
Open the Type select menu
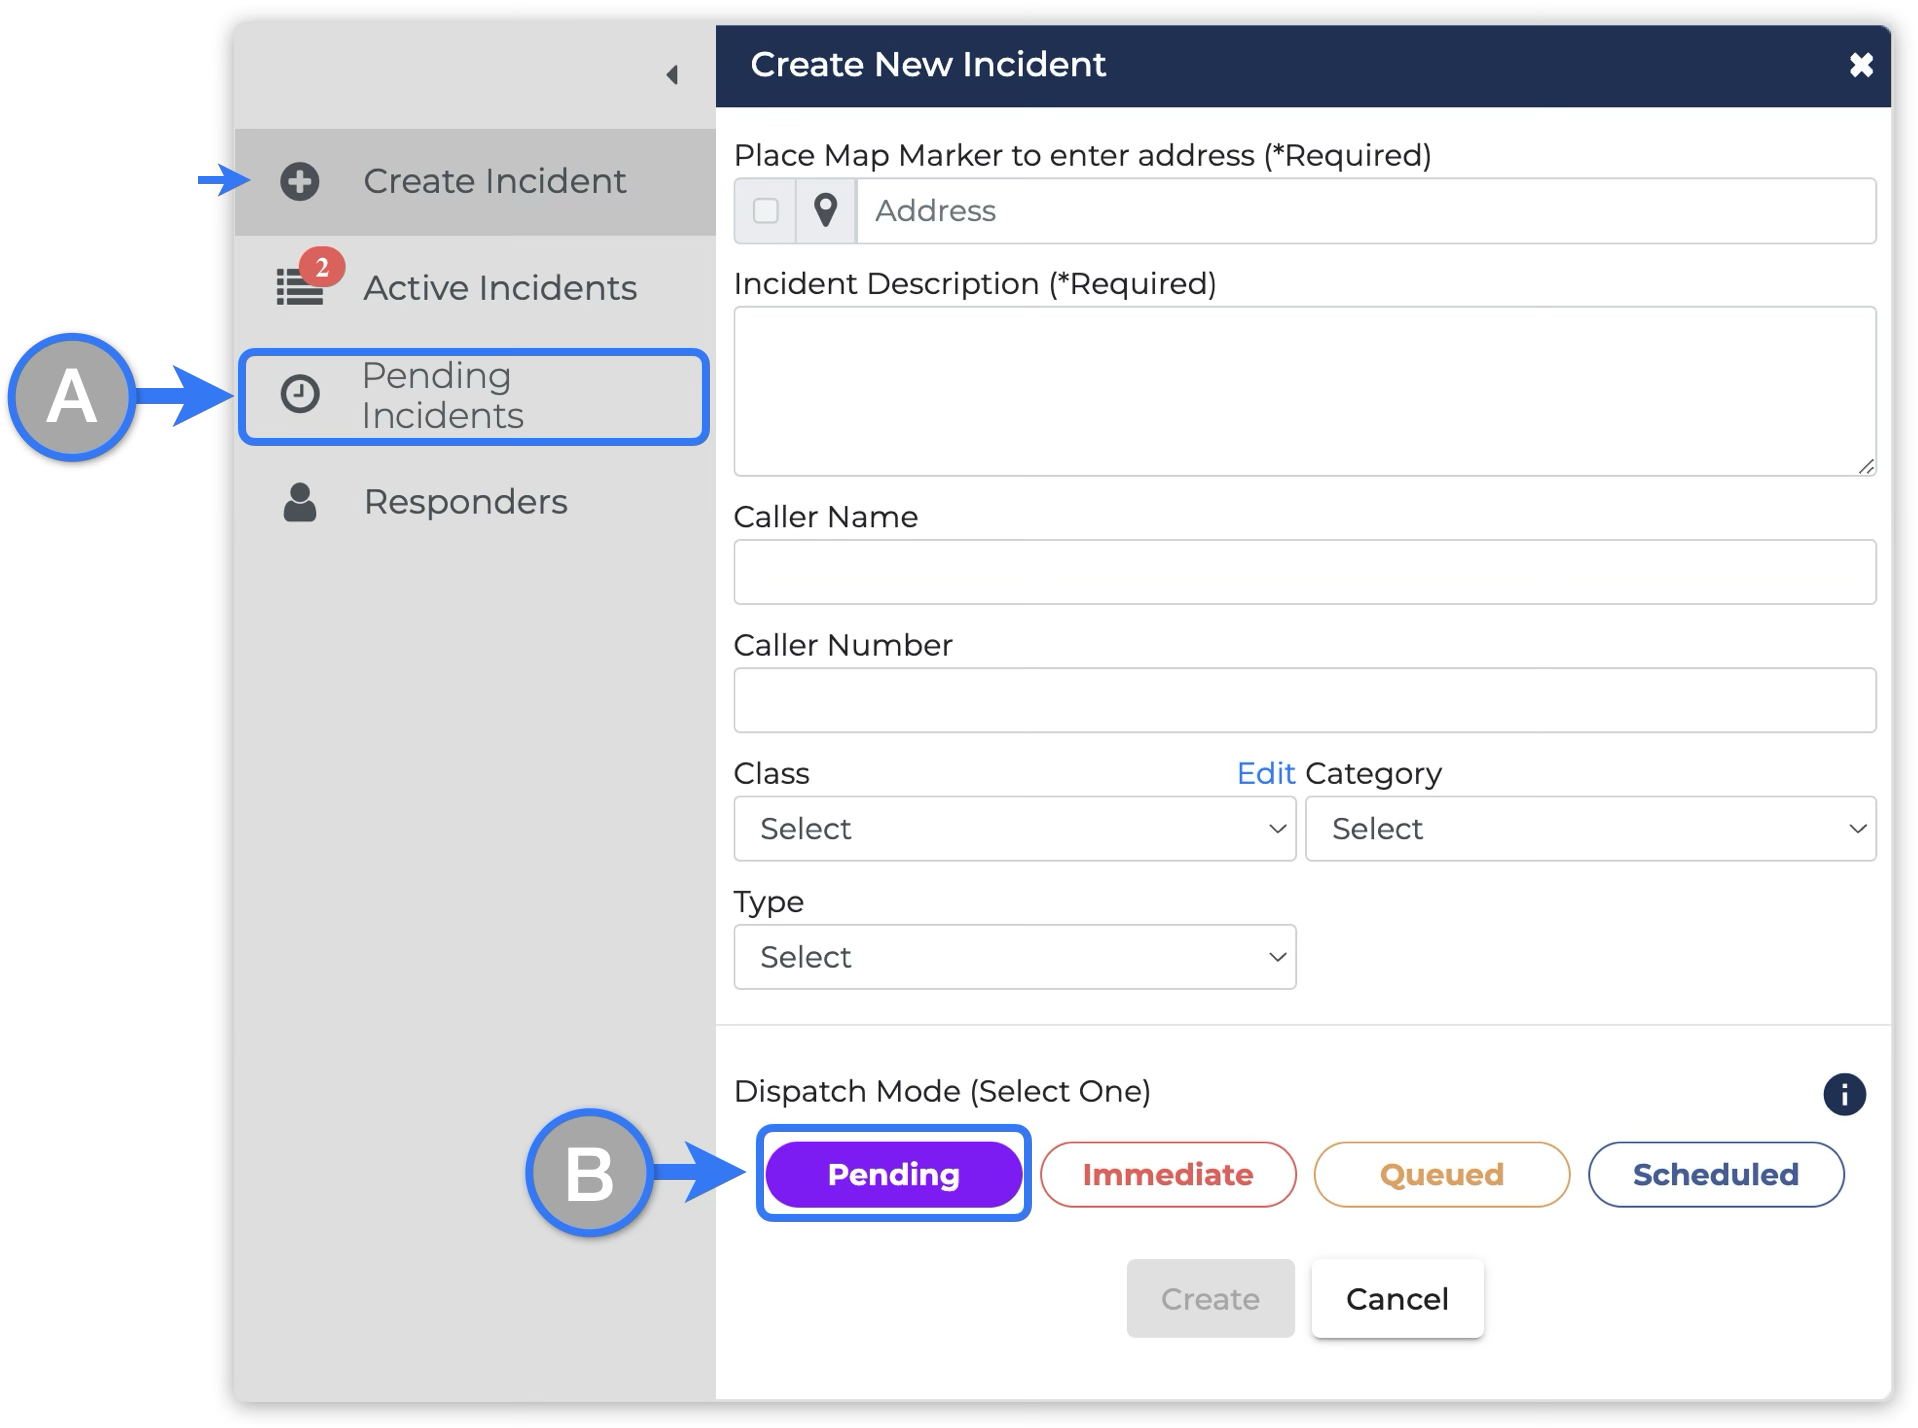tap(1014, 957)
